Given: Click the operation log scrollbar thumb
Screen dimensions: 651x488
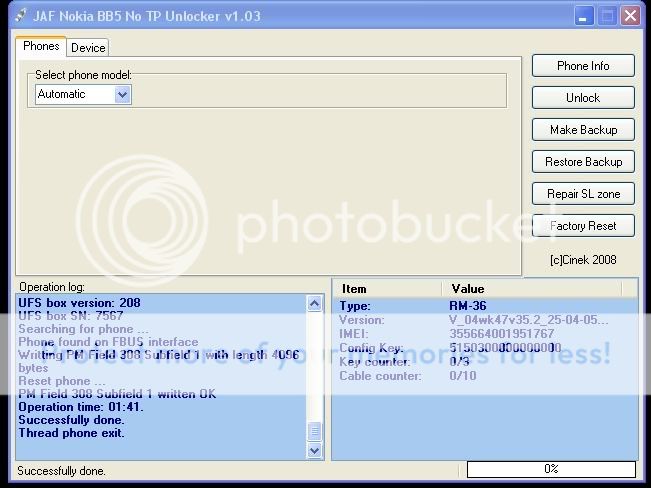Looking at the screenshot, I should (x=315, y=431).
